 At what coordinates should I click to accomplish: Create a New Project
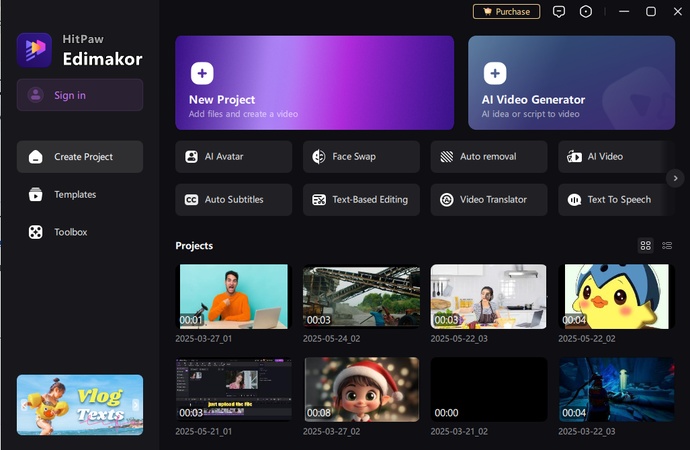[x=314, y=83]
